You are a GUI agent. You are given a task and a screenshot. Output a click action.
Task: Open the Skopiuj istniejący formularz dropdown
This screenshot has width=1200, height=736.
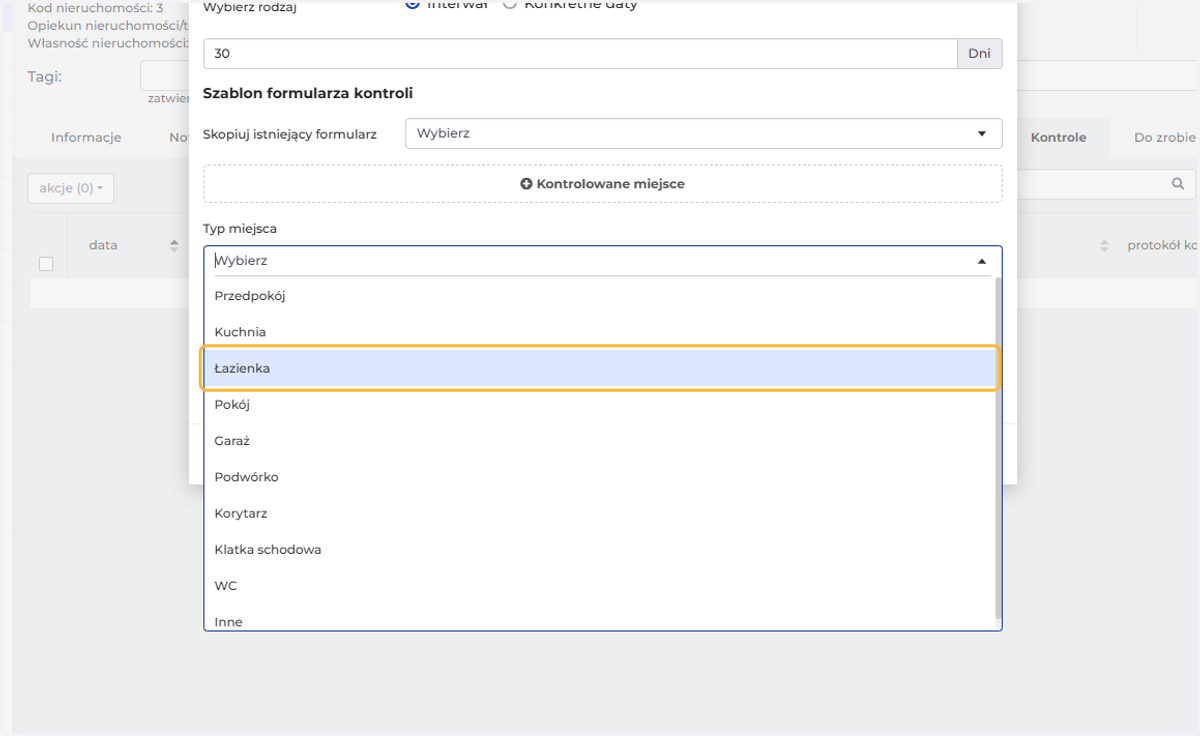[703, 133]
